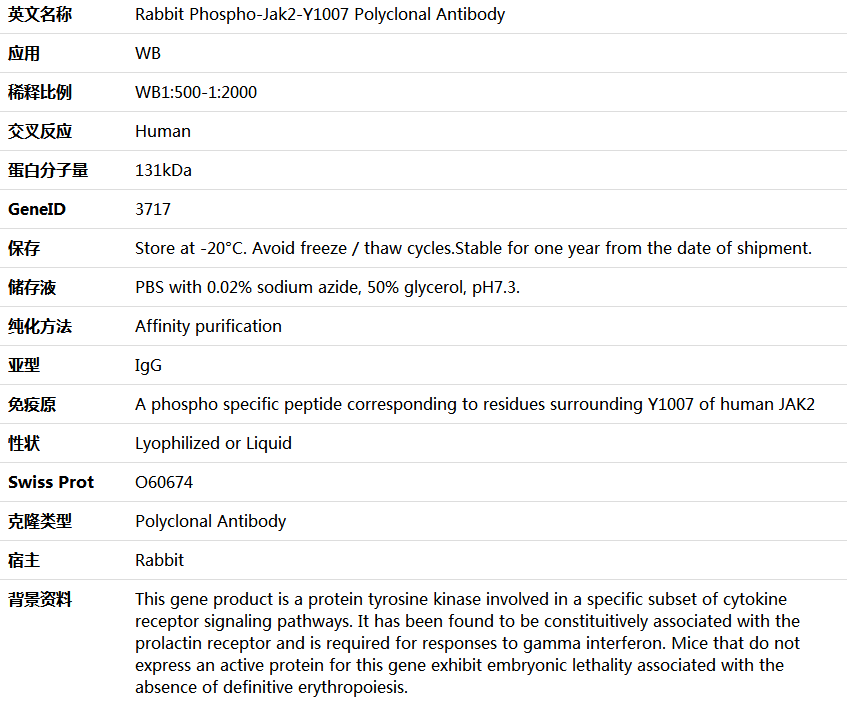This screenshot has width=853, height=705.
Task: Click the 背景资料 row label
Action: (x=40, y=599)
